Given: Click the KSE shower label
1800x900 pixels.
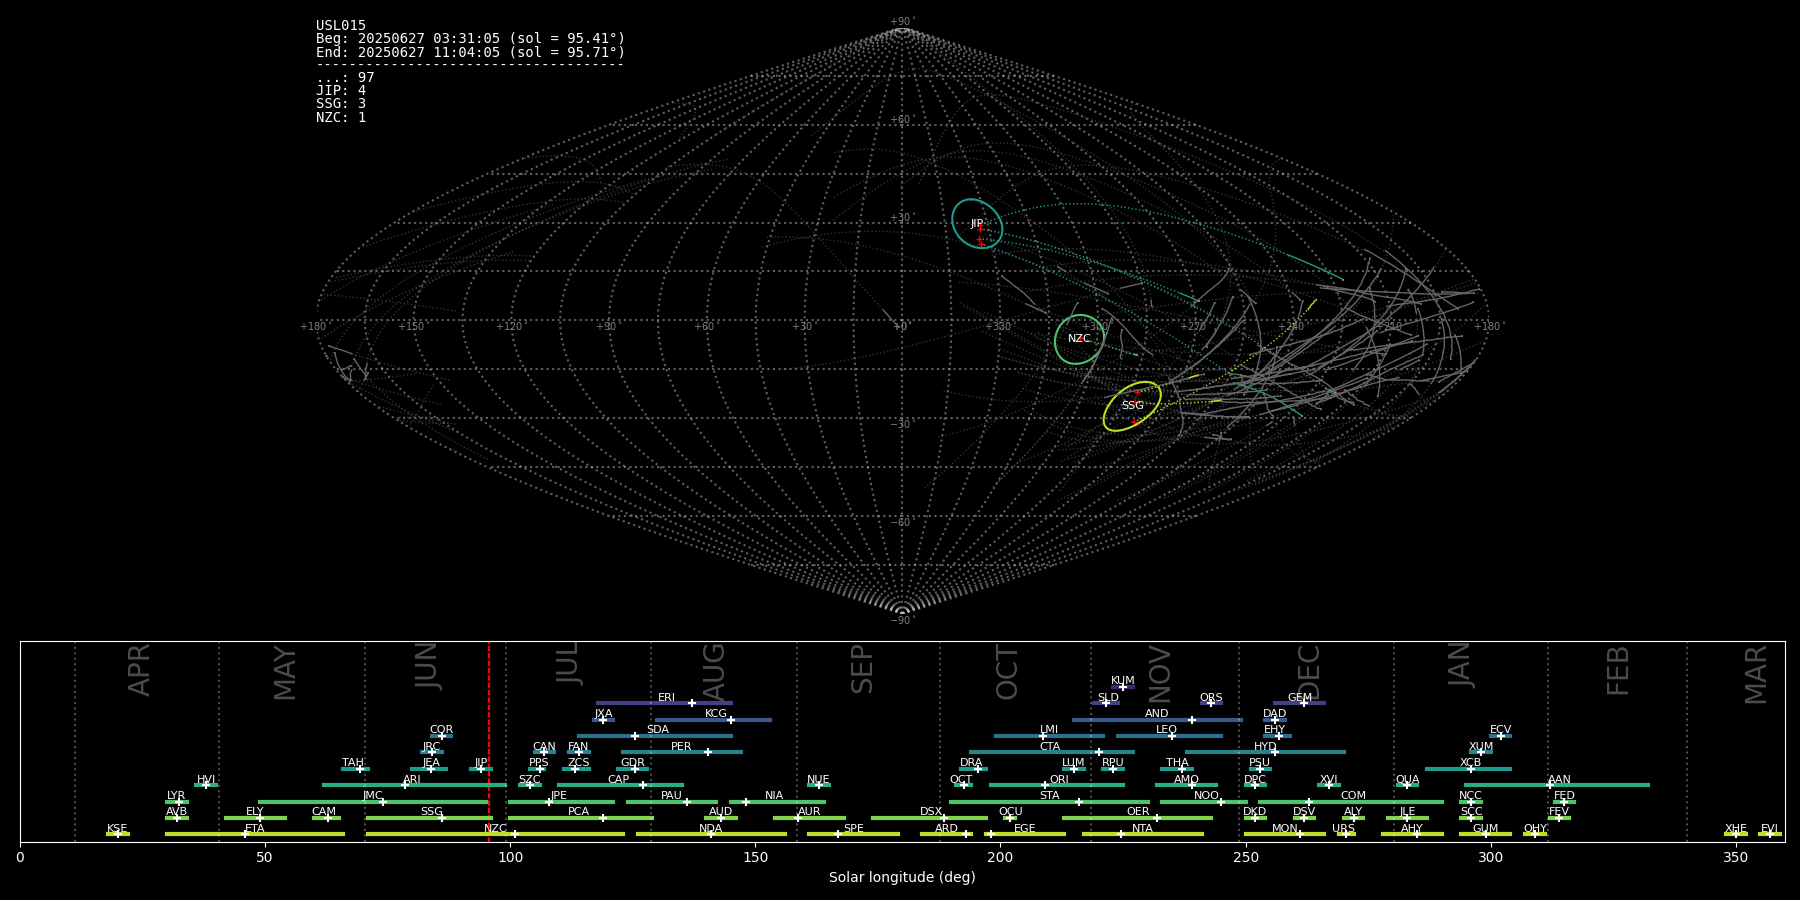Looking at the screenshot, I should 117,829.
